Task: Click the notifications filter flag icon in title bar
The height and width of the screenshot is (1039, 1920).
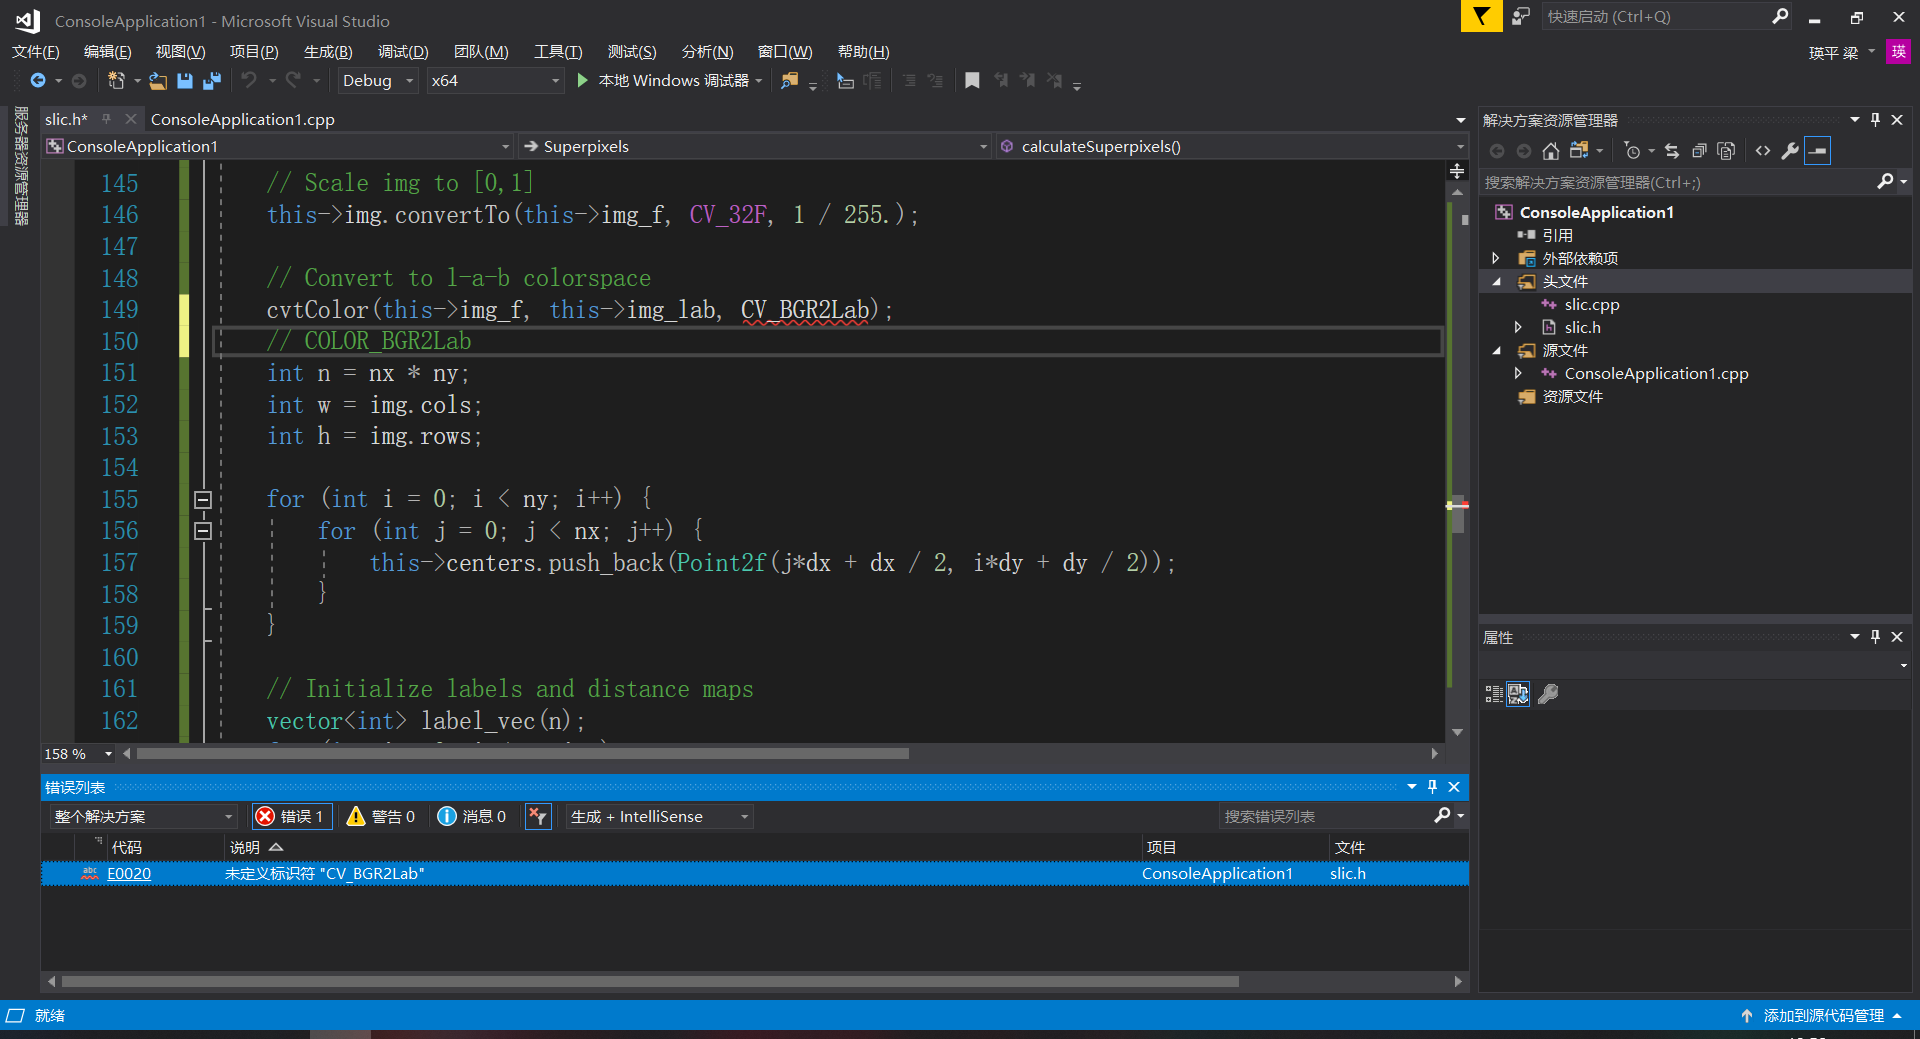Action: click(x=1481, y=16)
